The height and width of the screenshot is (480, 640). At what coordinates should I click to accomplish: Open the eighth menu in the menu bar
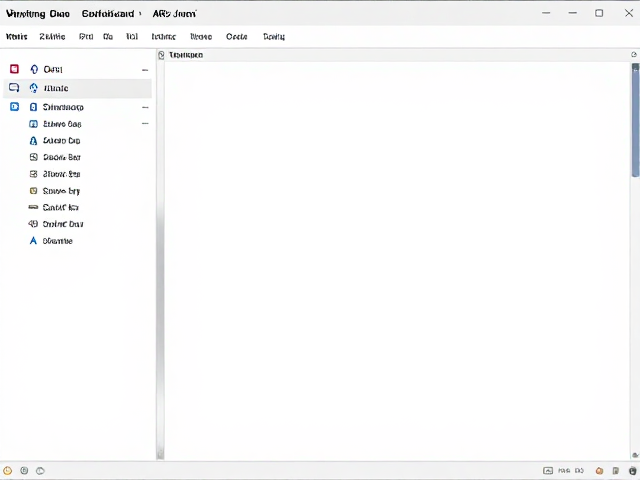[x=237, y=37]
